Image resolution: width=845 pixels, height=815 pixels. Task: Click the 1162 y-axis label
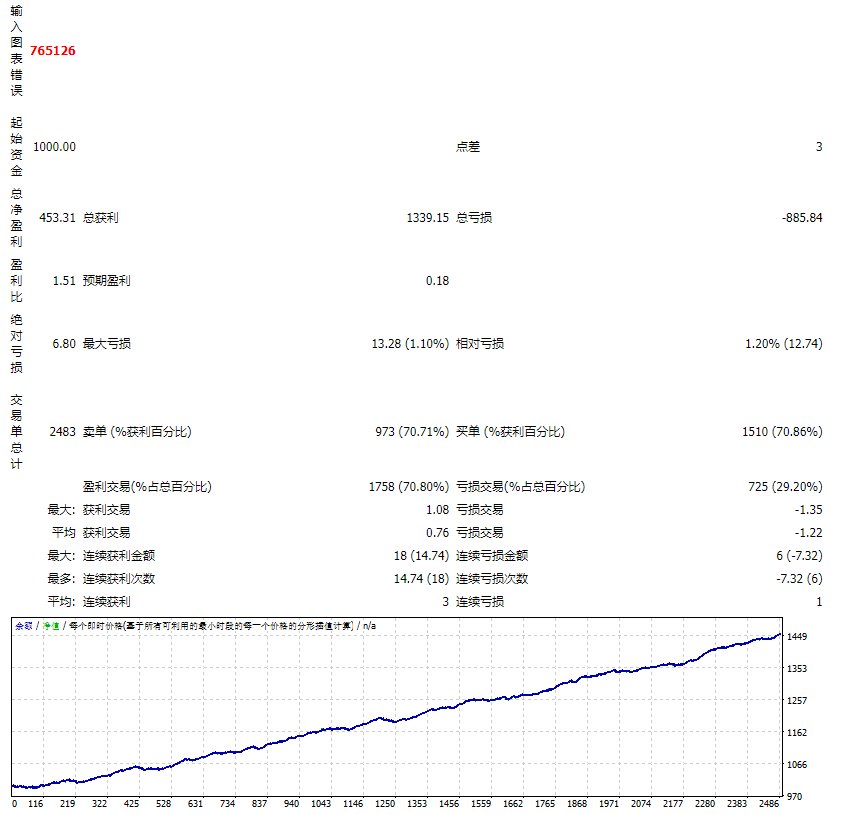pos(796,733)
